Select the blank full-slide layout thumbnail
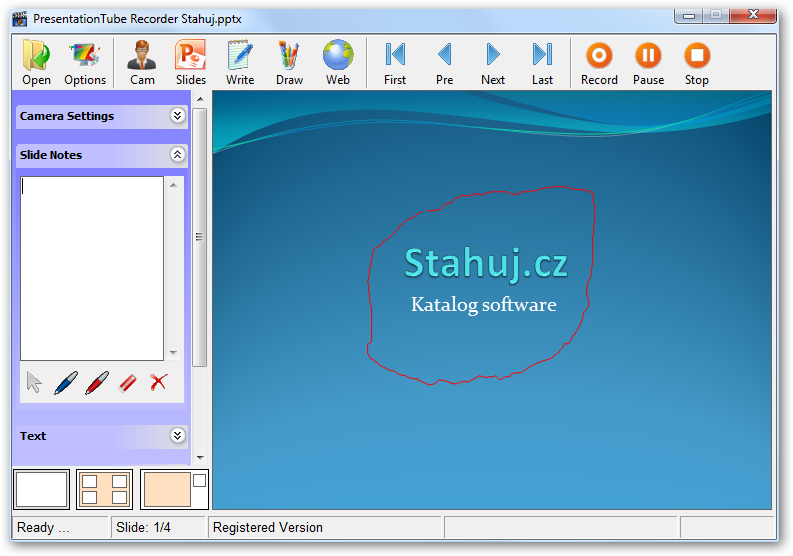Image resolution: width=793 pixels, height=556 pixels. pyautogui.click(x=41, y=489)
